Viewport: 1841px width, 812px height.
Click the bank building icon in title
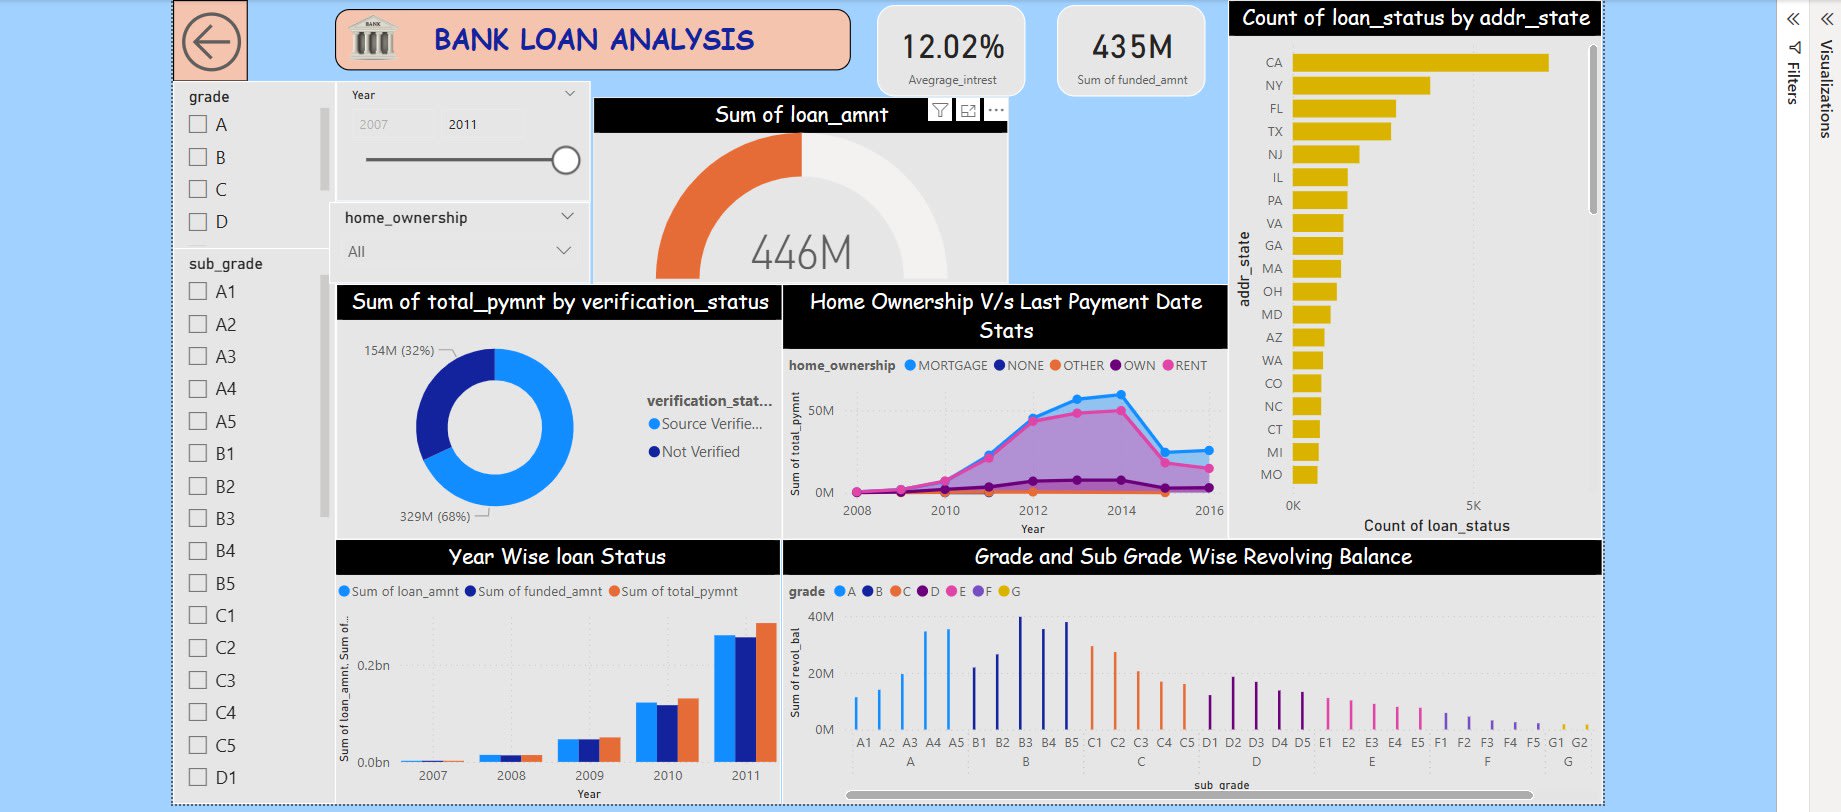[x=374, y=39]
